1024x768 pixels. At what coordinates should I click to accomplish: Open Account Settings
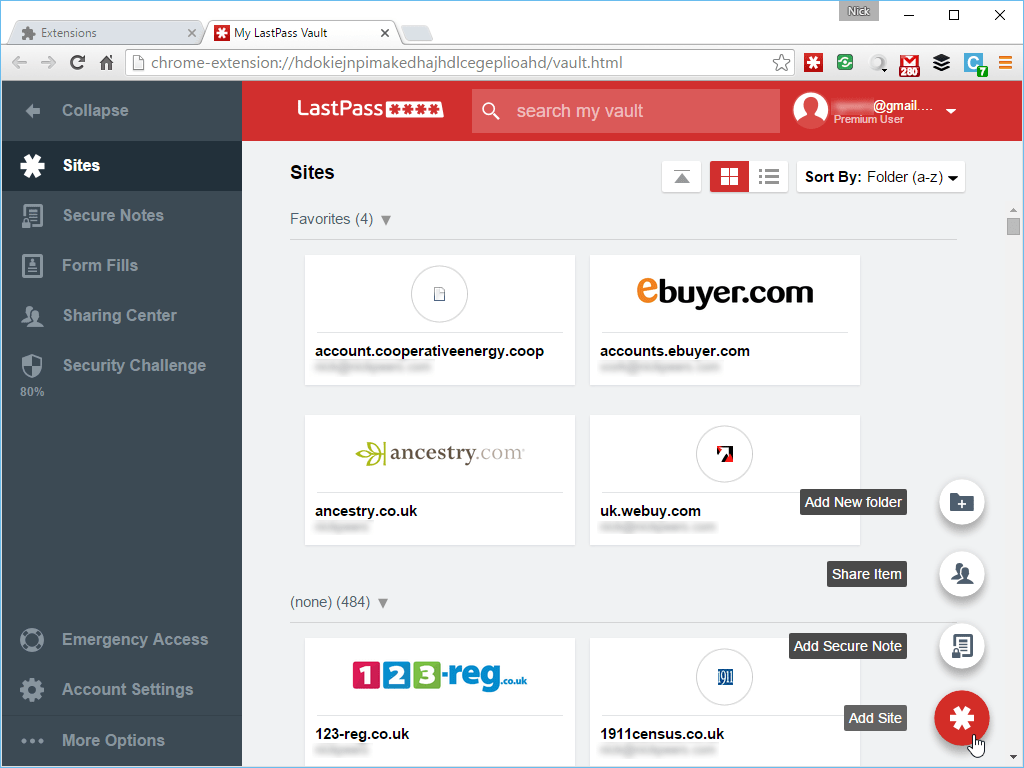coord(34,689)
